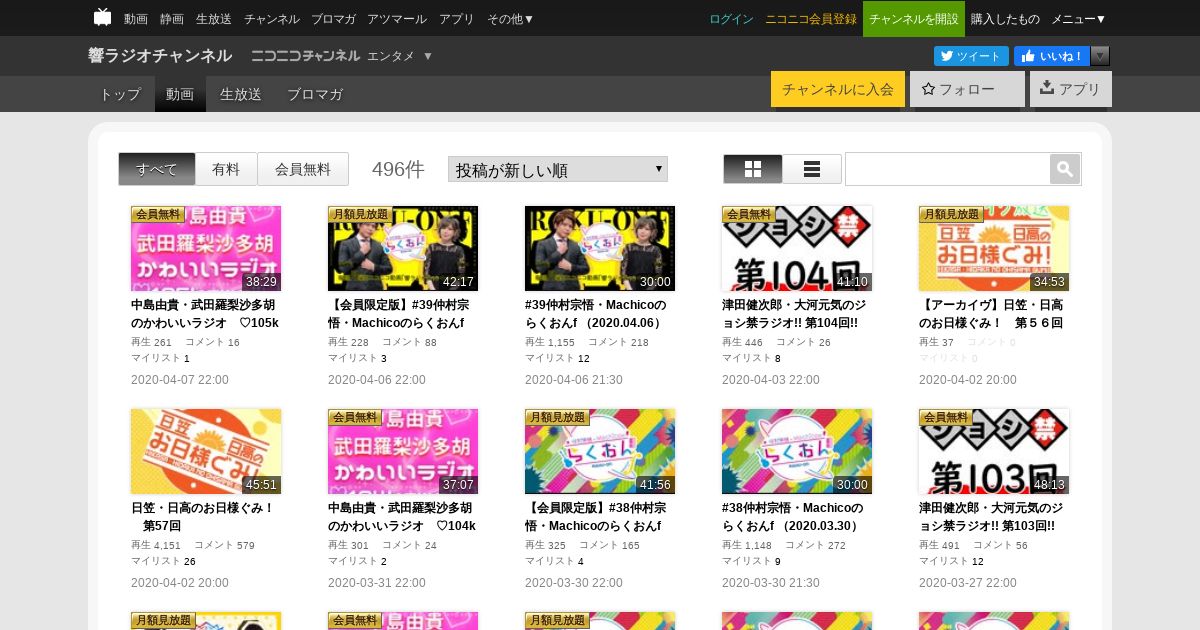Click アツマール in the top navigation bar
Image resolution: width=1200 pixels, height=630 pixels.
pos(397,19)
